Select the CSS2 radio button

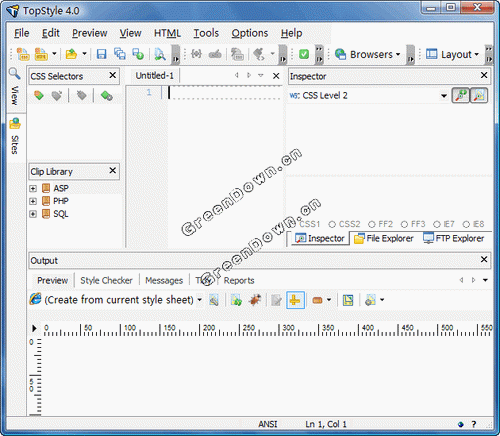(332, 224)
